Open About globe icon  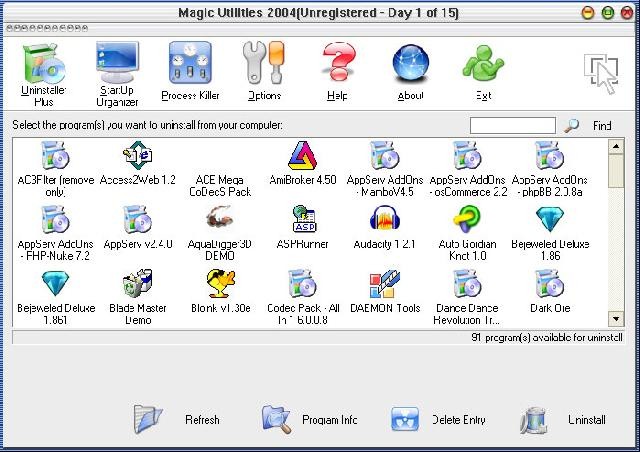click(x=411, y=64)
